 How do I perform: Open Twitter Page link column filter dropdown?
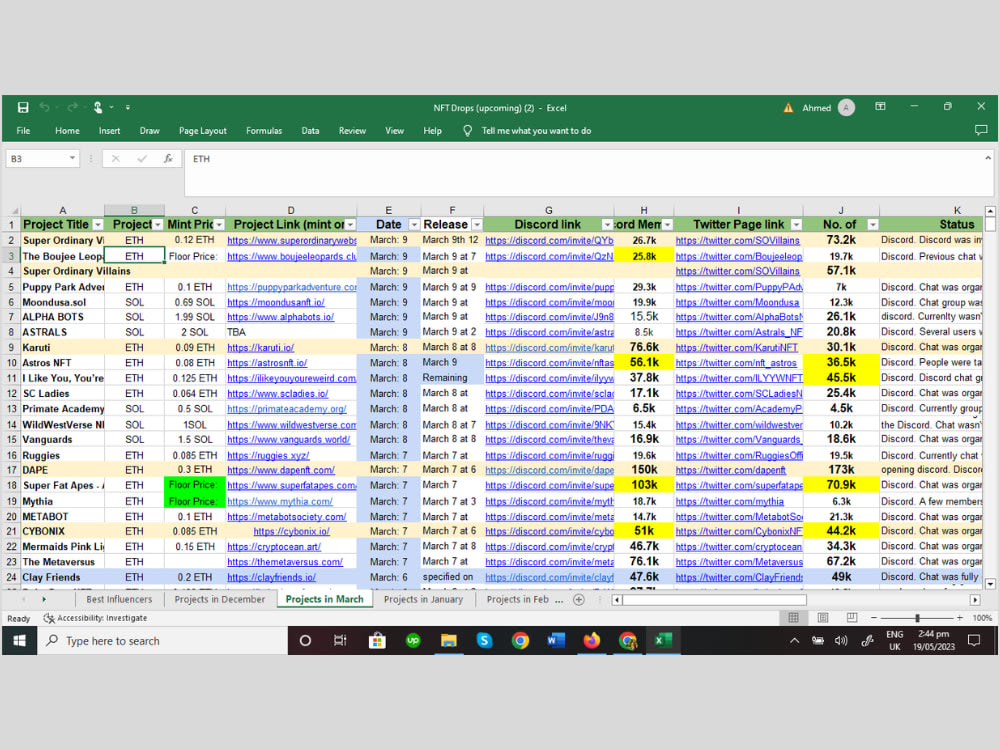pos(796,224)
